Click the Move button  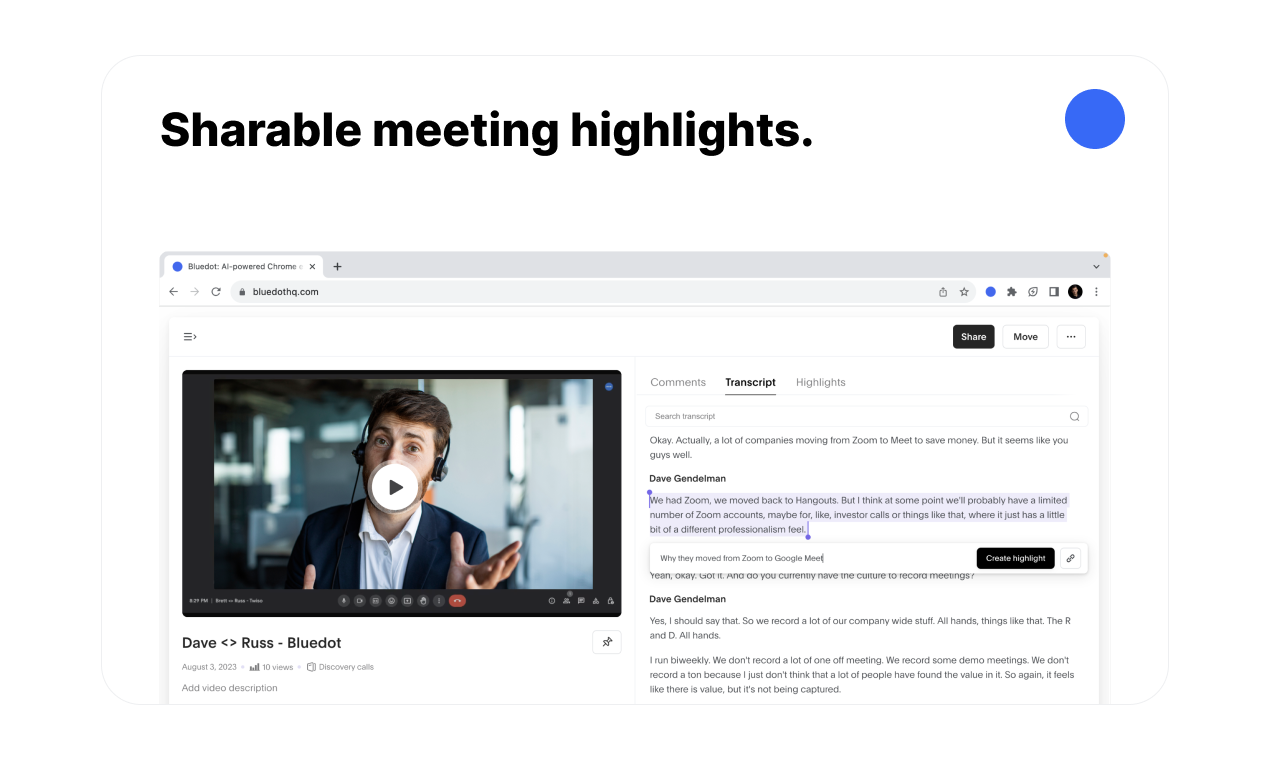1025,337
